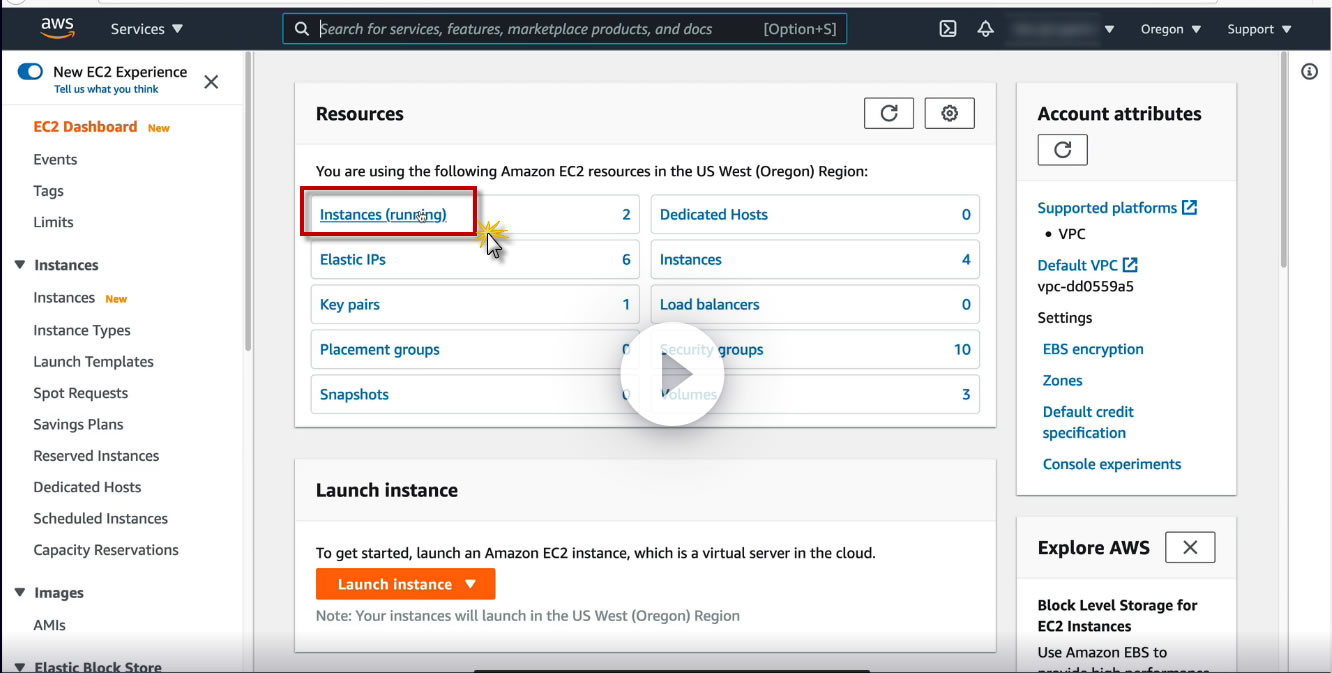Refresh Account attributes
Viewport: 1332px width, 673px height.
pyautogui.click(x=1063, y=150)
